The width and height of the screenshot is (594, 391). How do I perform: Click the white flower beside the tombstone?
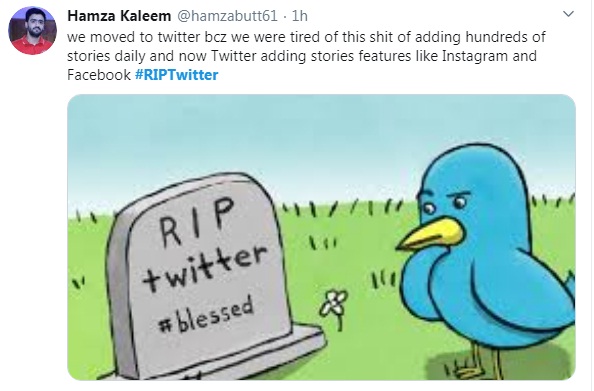(335, 308)
